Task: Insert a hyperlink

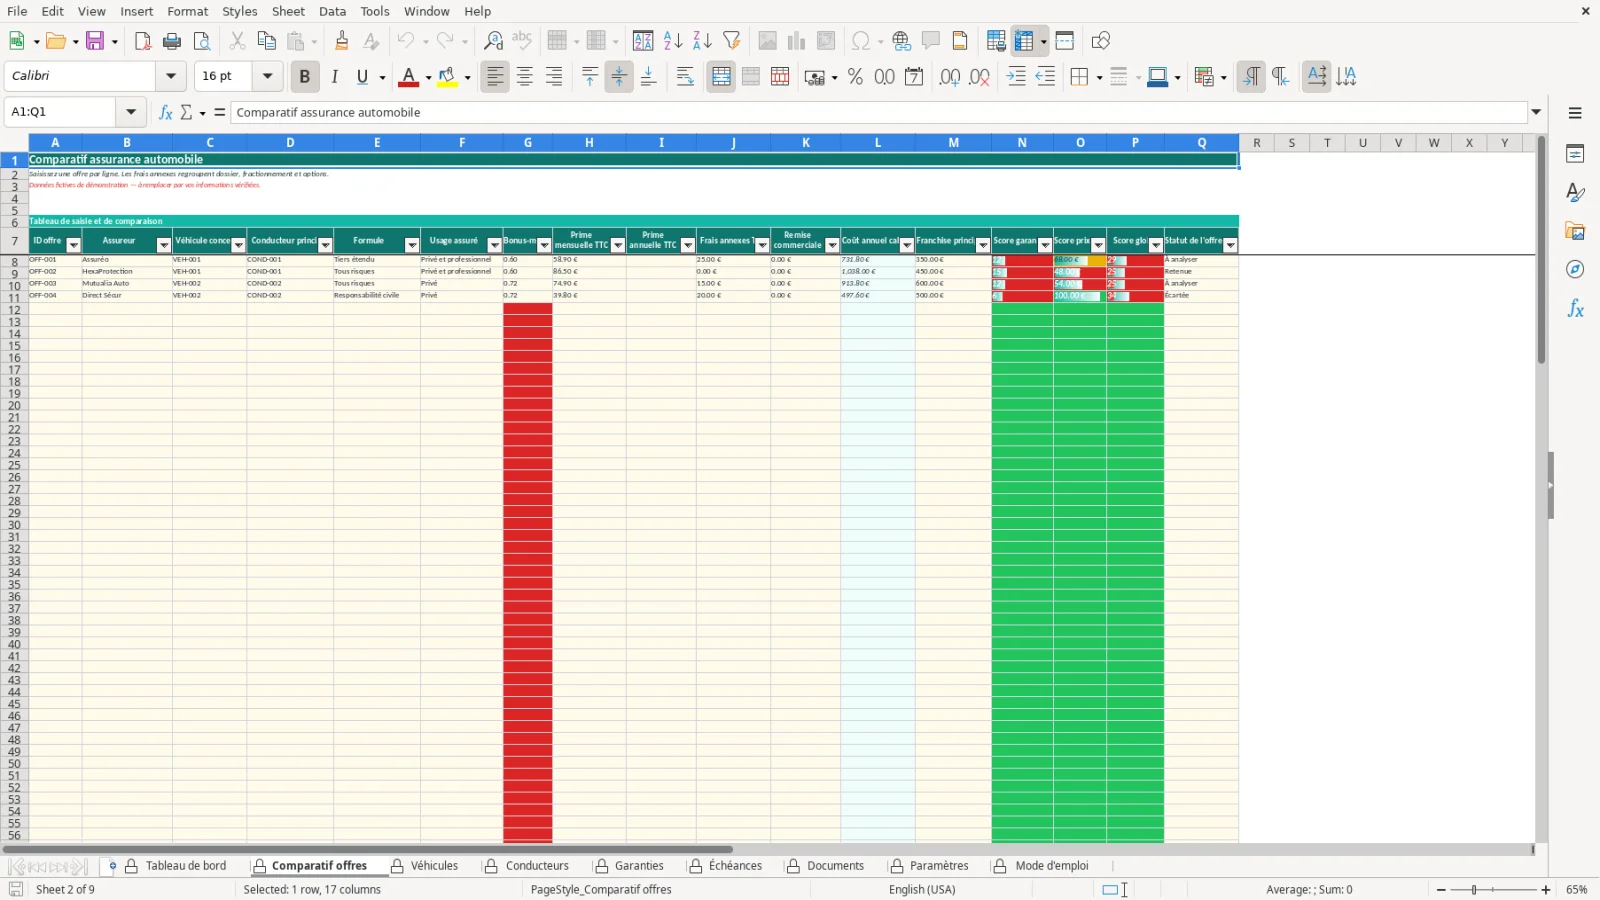Action: pyautogui.click(x=902, y=41)
